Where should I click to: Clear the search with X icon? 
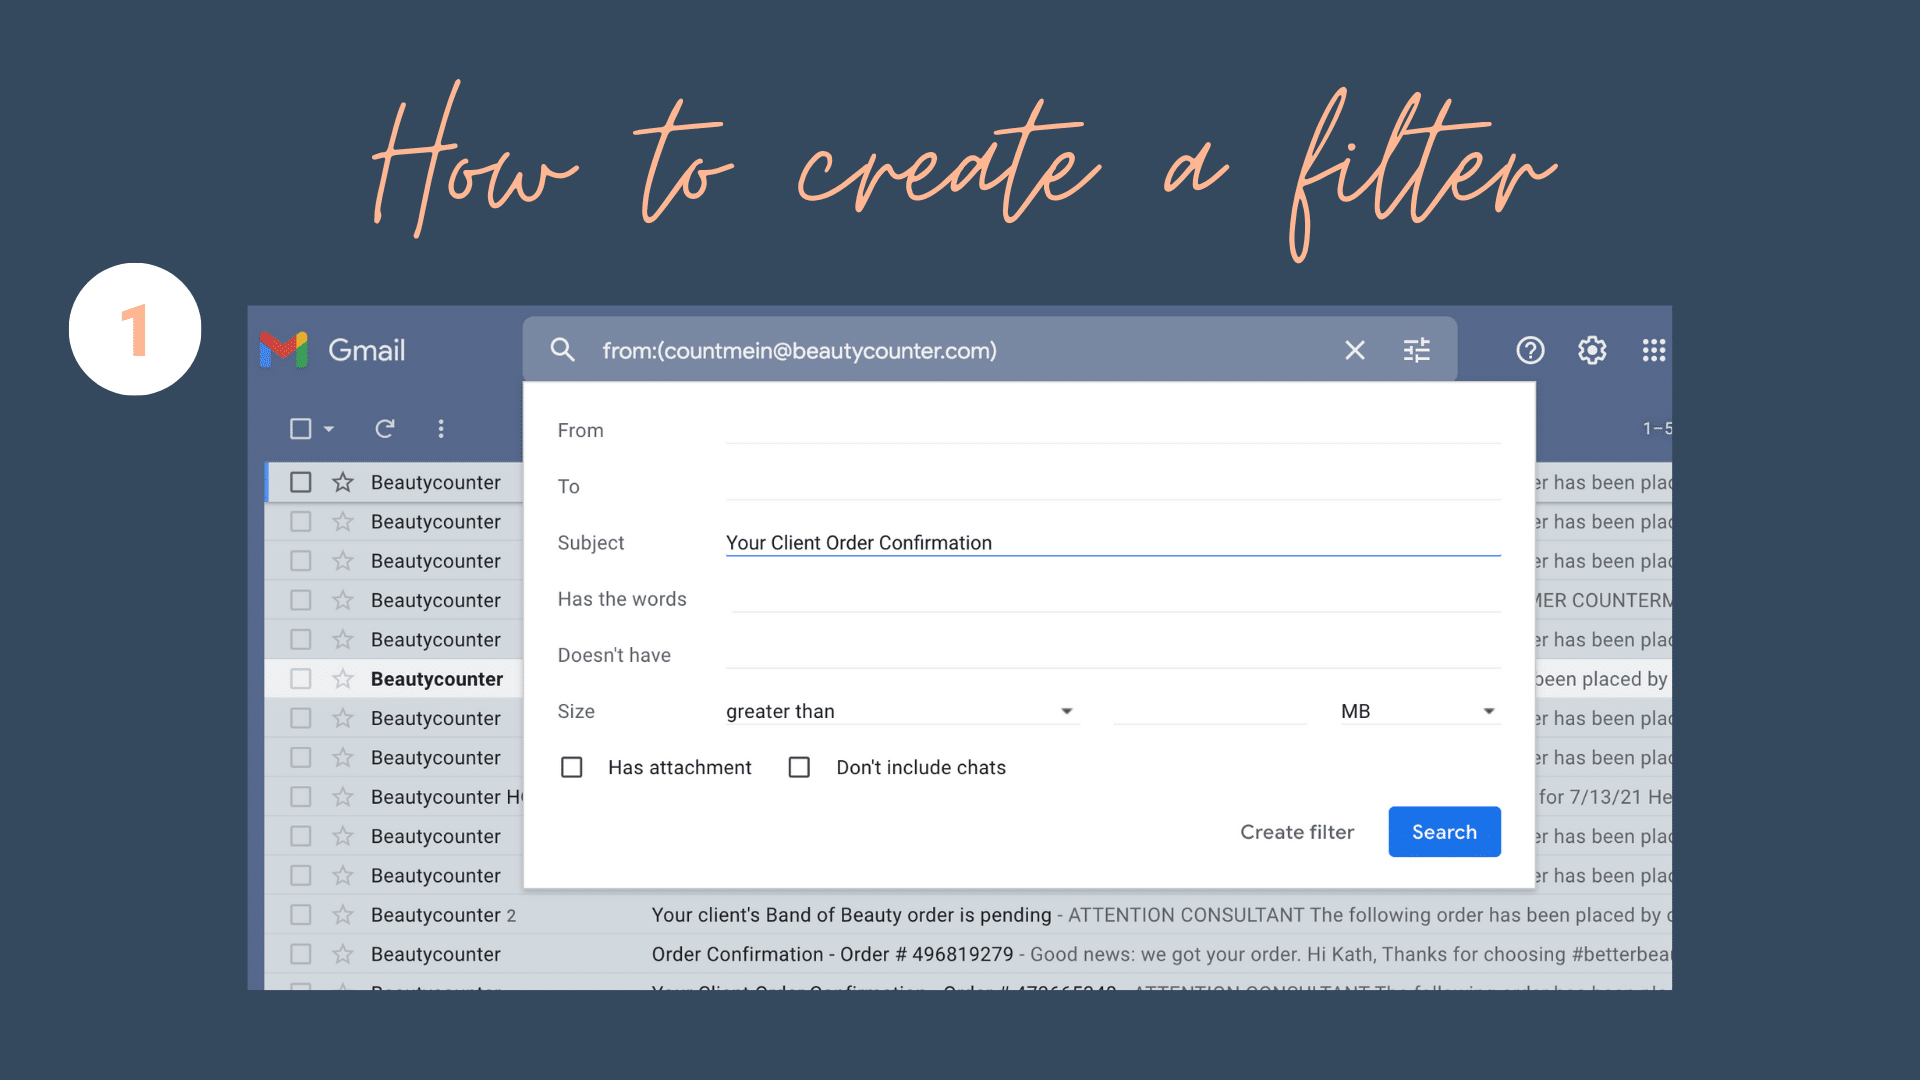[x=1354, y=350]
